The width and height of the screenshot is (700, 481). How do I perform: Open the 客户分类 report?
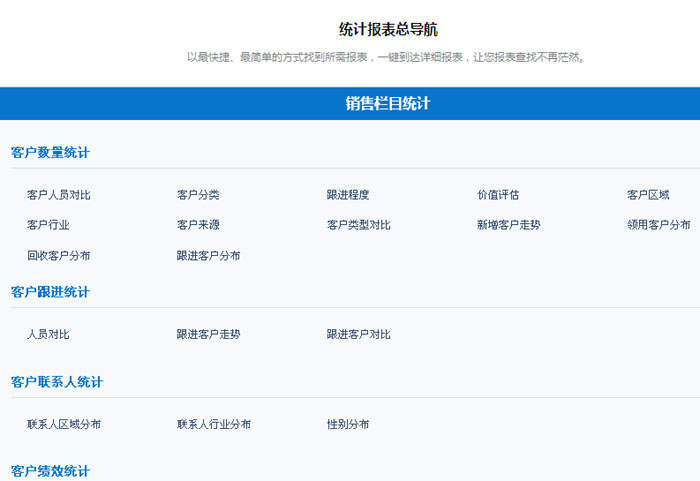click(198, 195)
